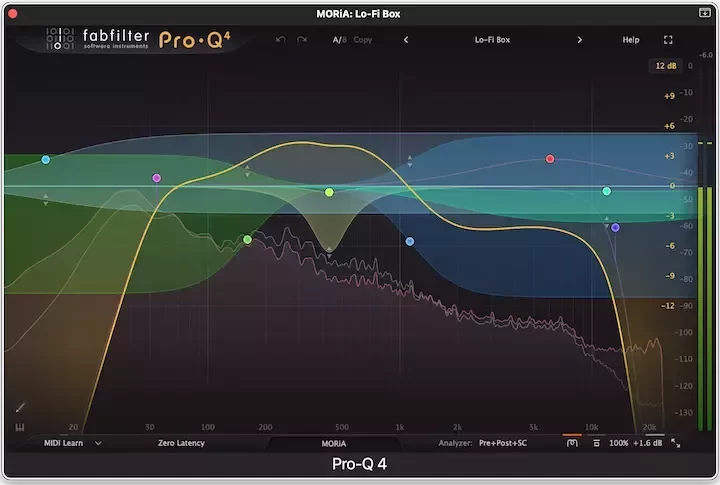Click the 100 frequency axis label
This screenshot has width=720, height=485.
coord(208,427)
